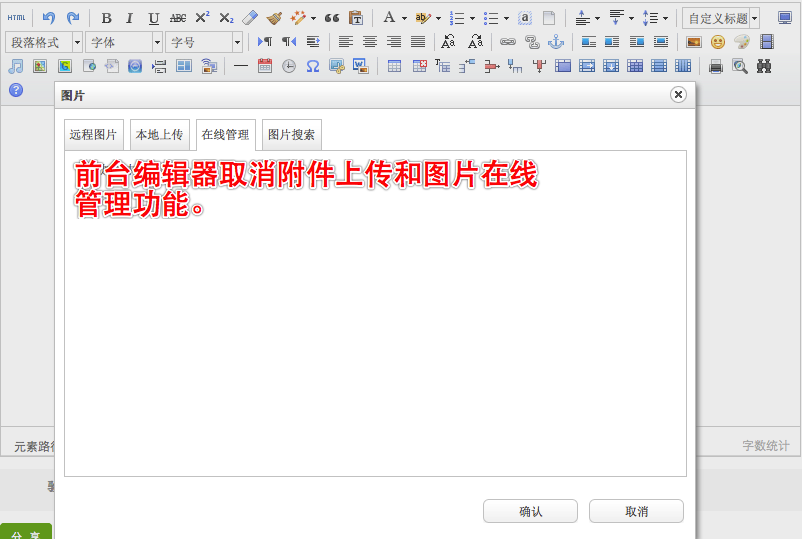Toggle subscript formatting

click(x=226, y=18)
